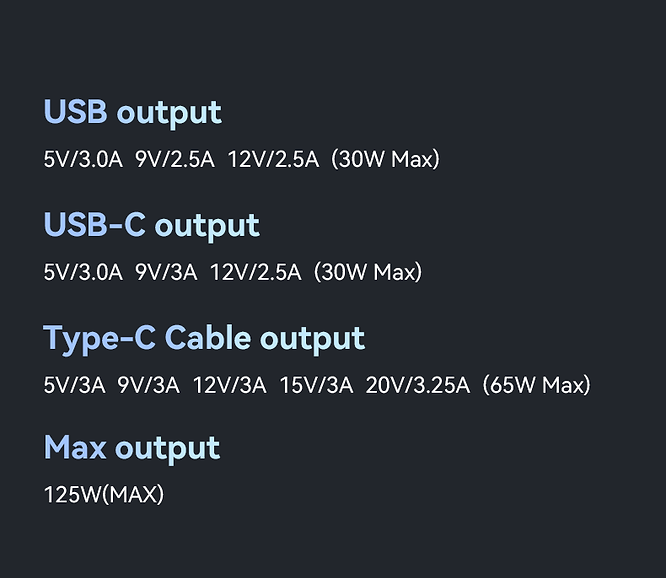Click "(30W Max)" in the USB output line
The image size is (666, 578).
pos(385,159)
